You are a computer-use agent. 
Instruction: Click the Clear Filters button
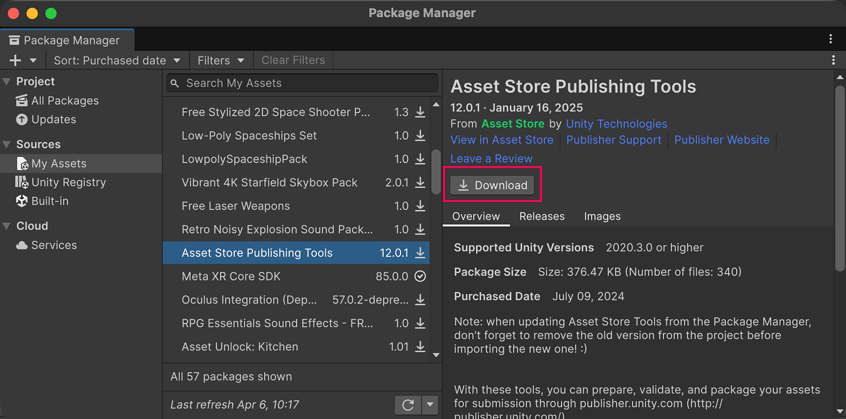pos(293,60)
